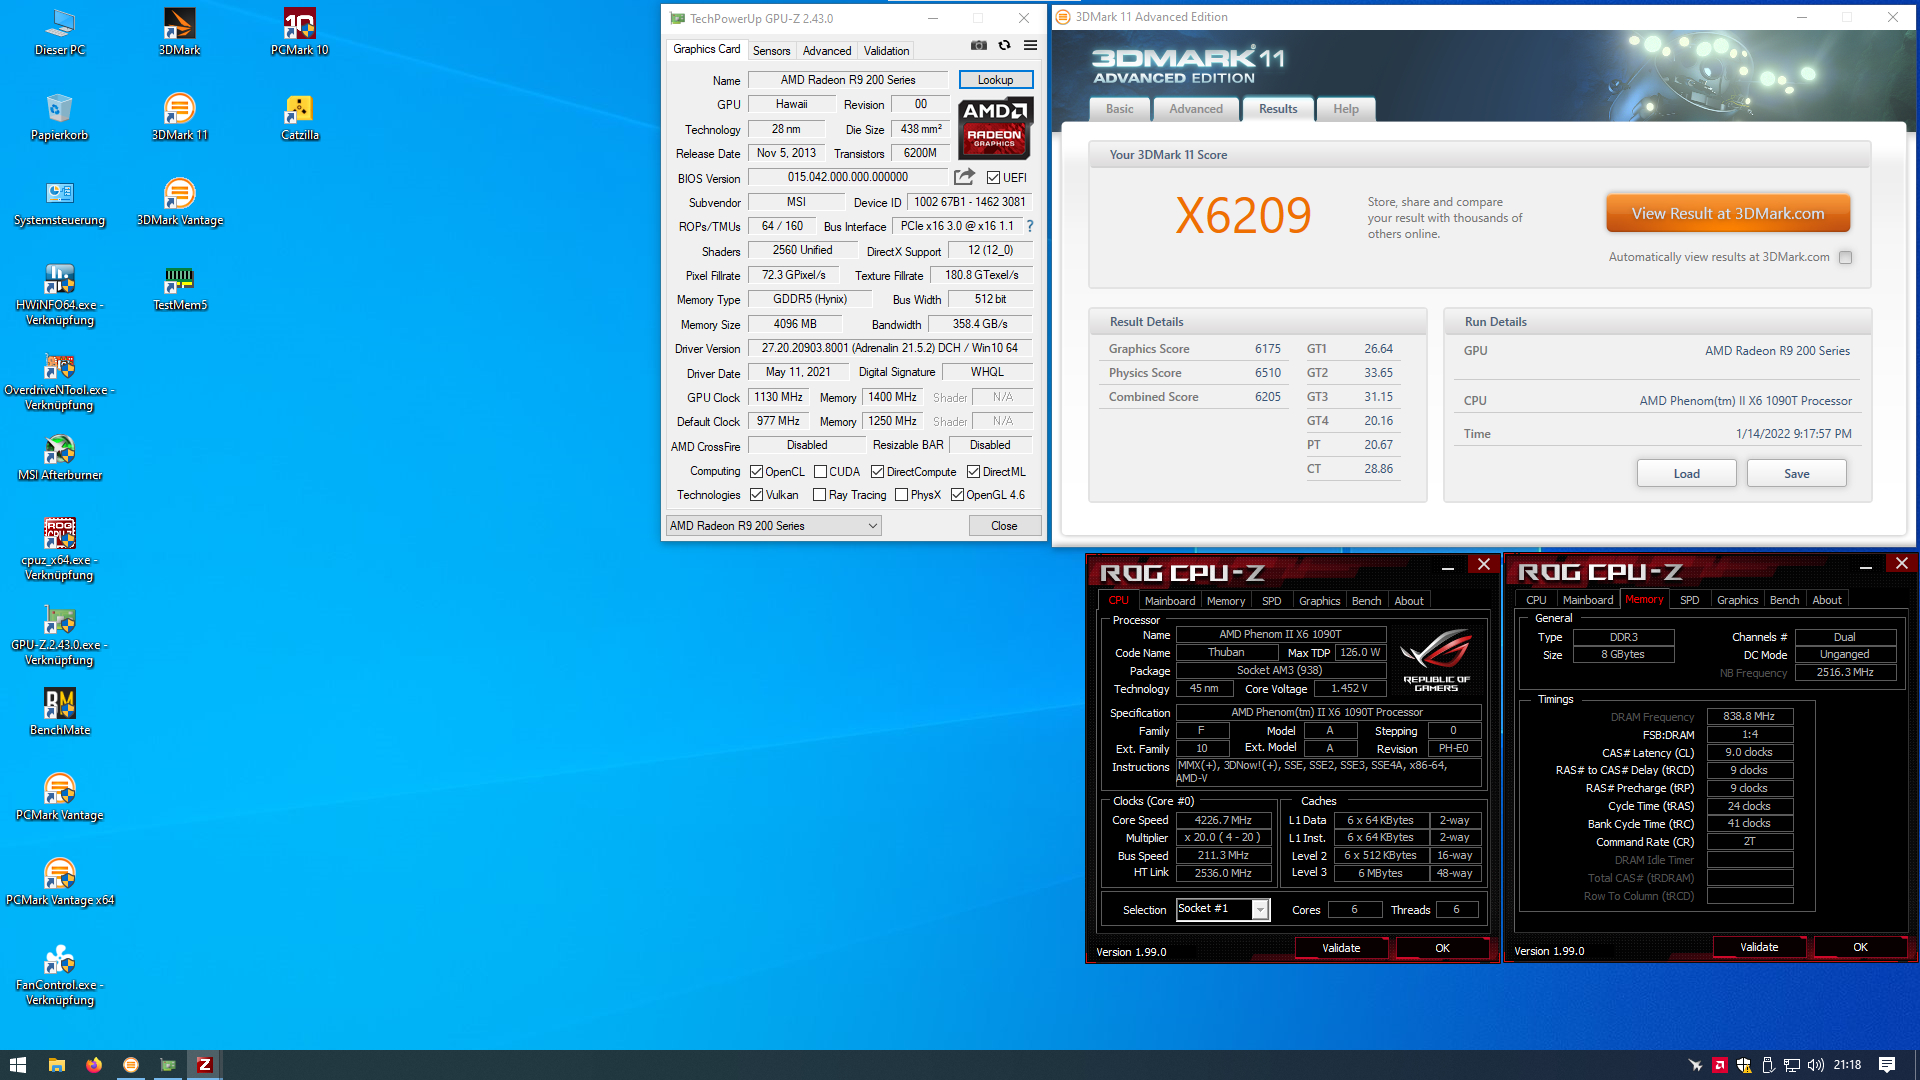
Task: Open GPU-Z hamburger menu icon
Action: 1030,45
